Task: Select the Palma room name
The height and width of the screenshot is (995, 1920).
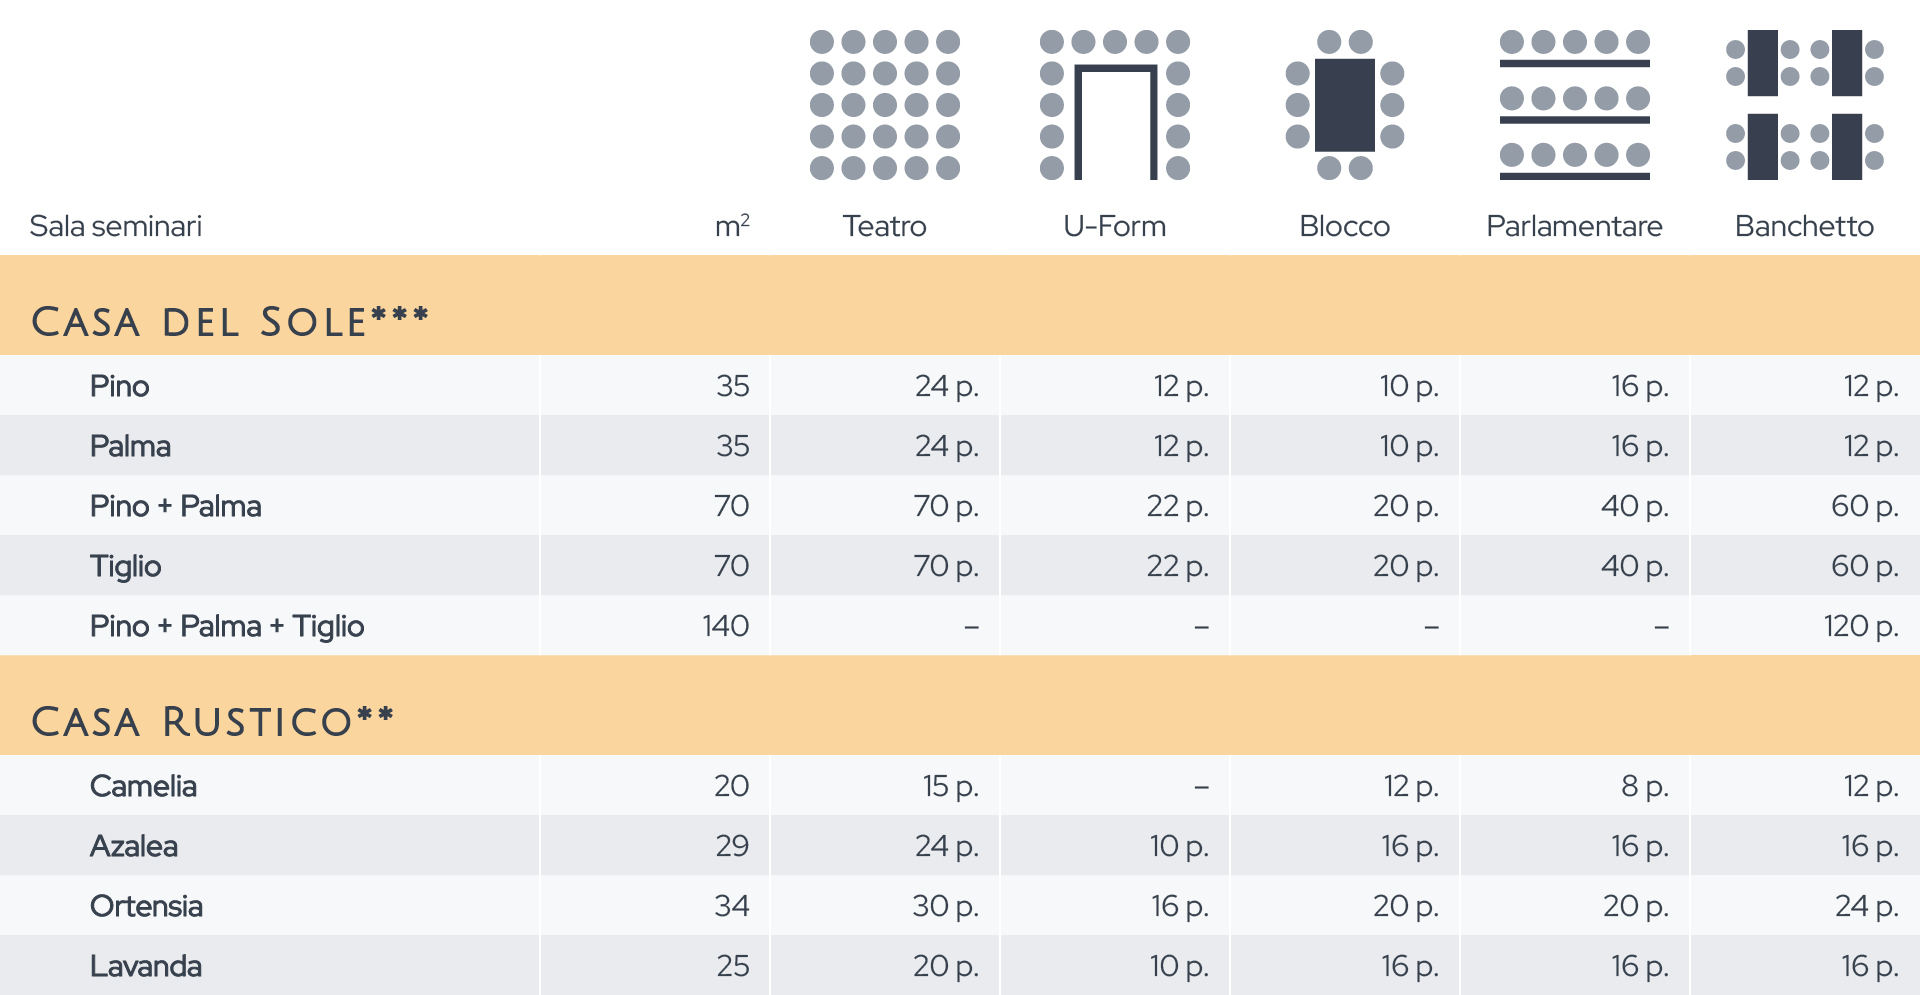Action: pos(130,446)
